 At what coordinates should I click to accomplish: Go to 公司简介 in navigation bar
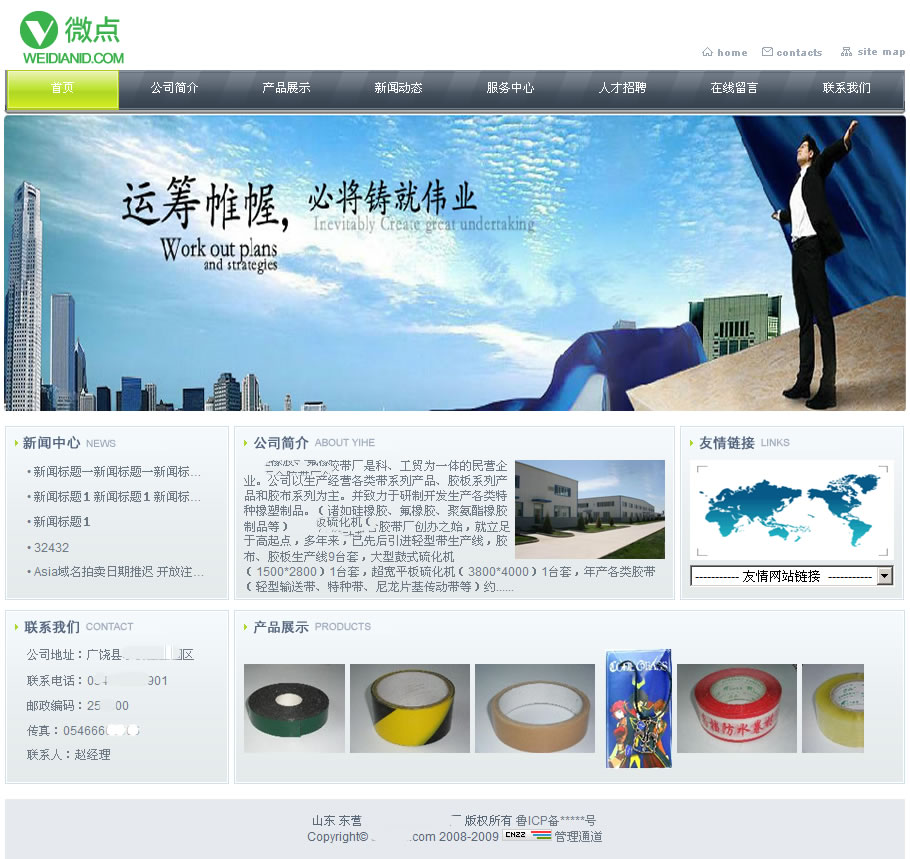(x=174, y=89)
